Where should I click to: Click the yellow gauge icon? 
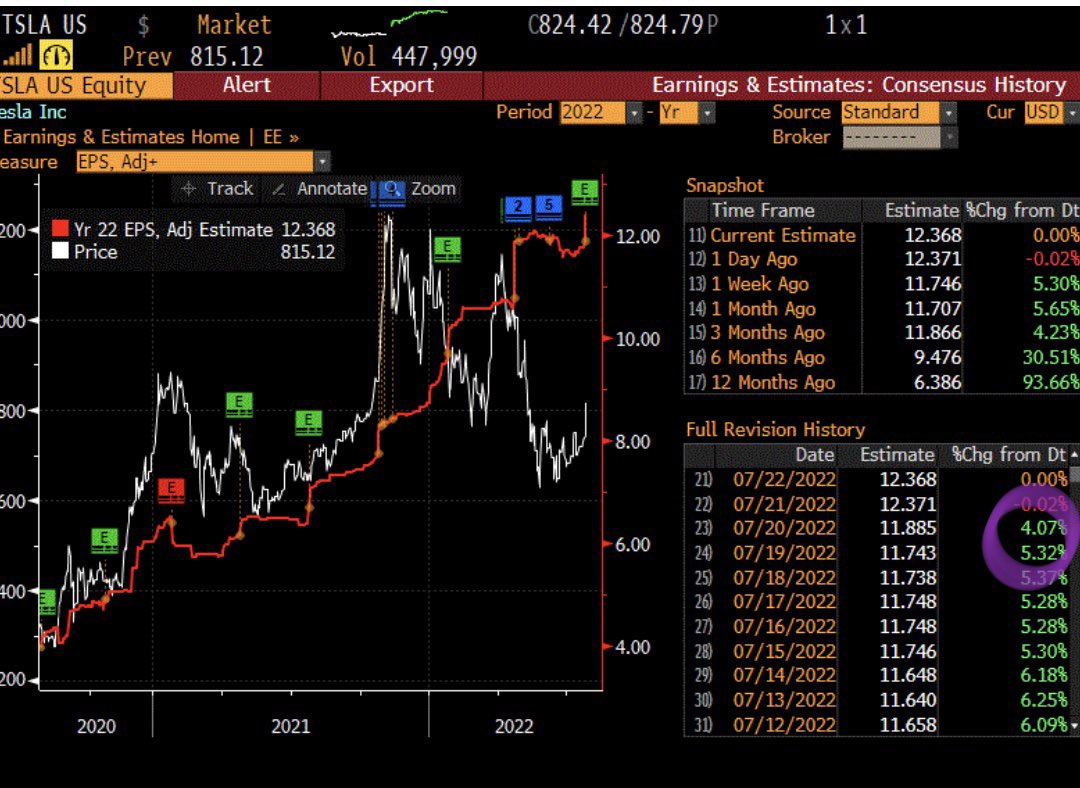pyautogui.click(x=56, y=56)
